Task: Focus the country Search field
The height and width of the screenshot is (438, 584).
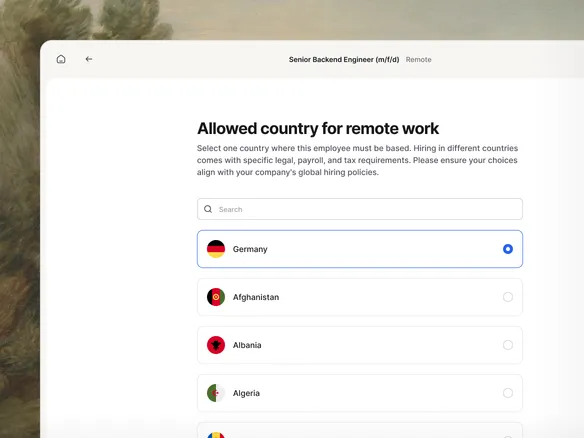Action: [x=360, y=209]
